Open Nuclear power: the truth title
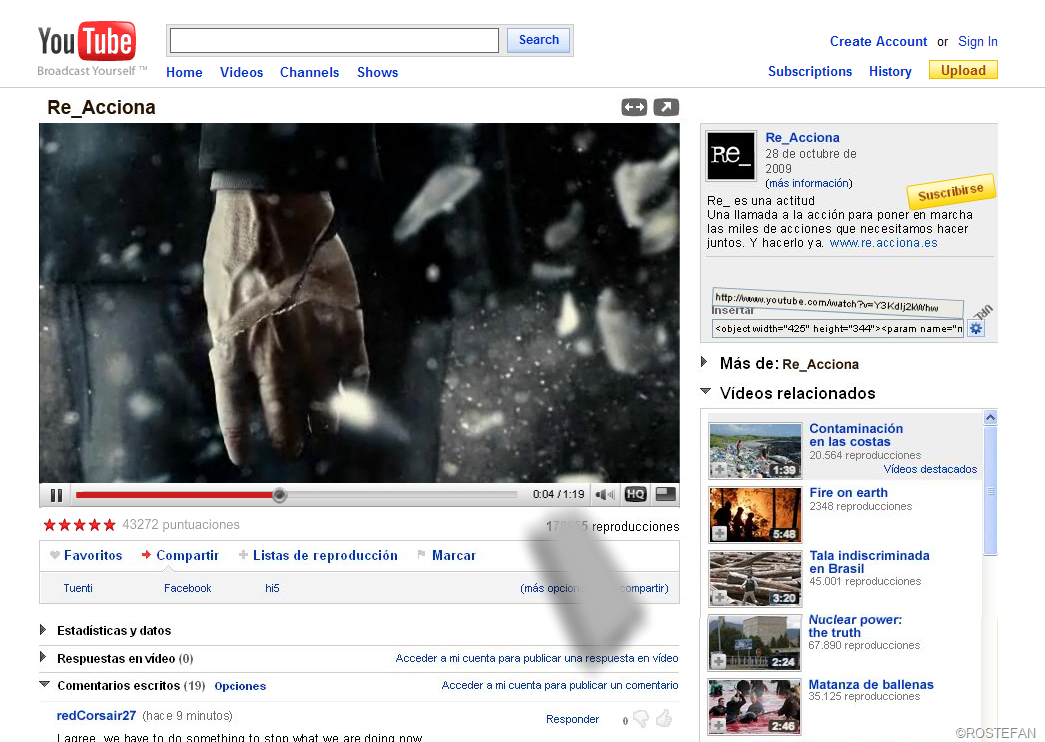 tap(855, 626)
